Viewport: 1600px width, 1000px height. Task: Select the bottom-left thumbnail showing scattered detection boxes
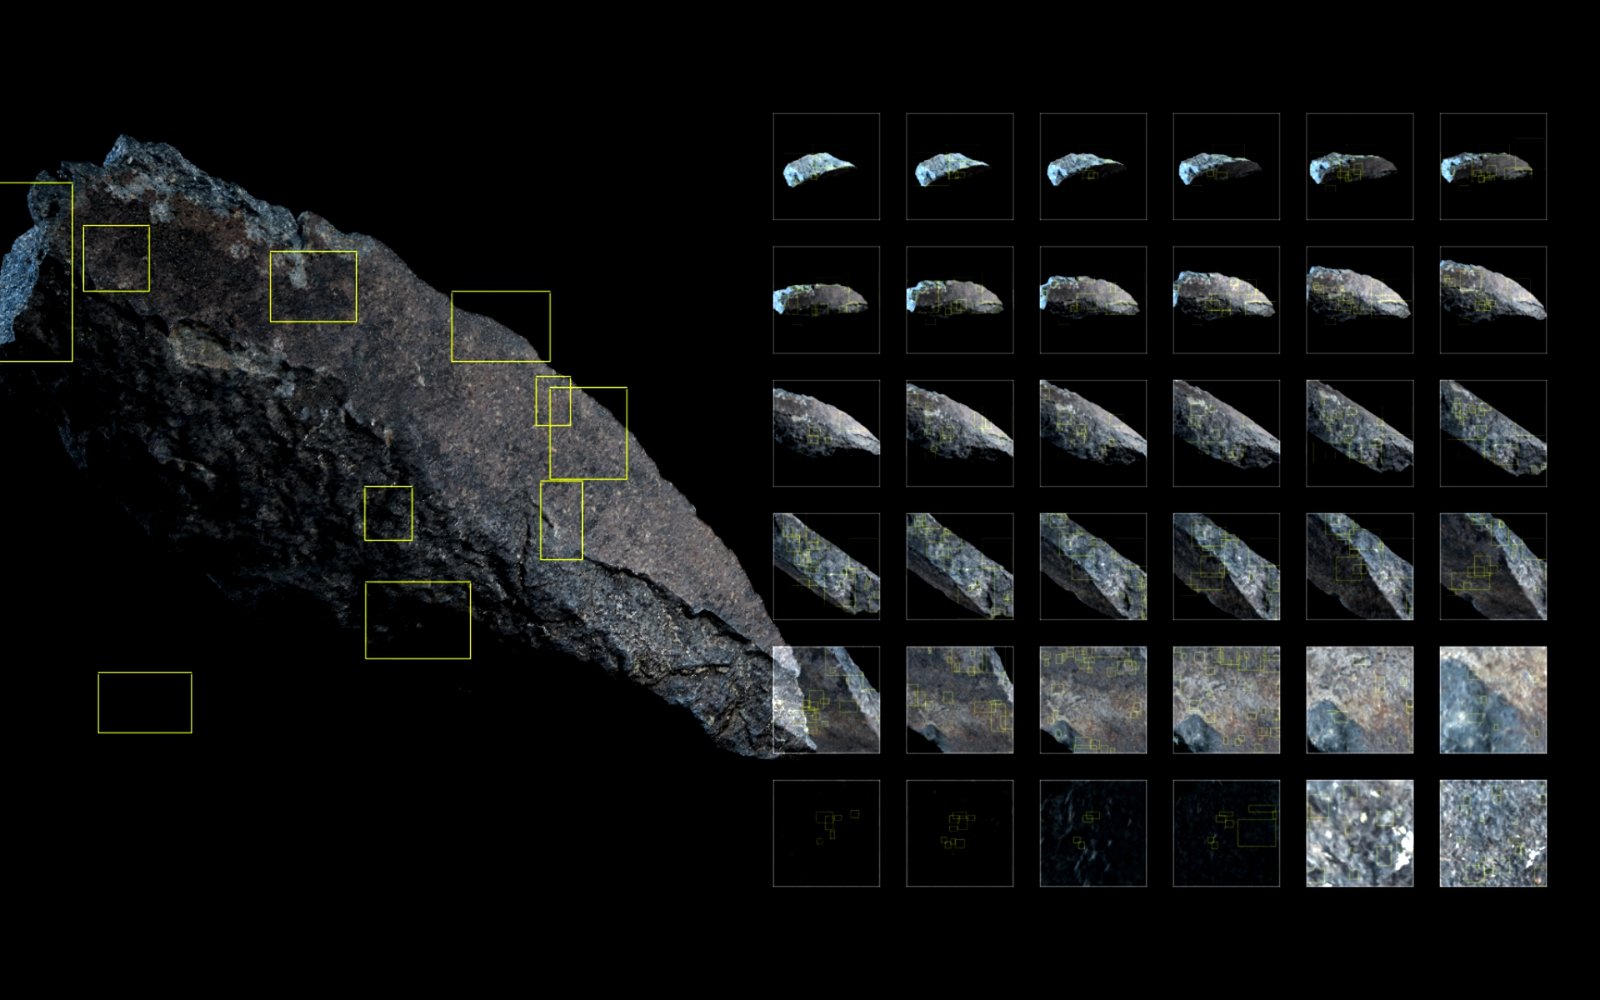tap(825, 830)
